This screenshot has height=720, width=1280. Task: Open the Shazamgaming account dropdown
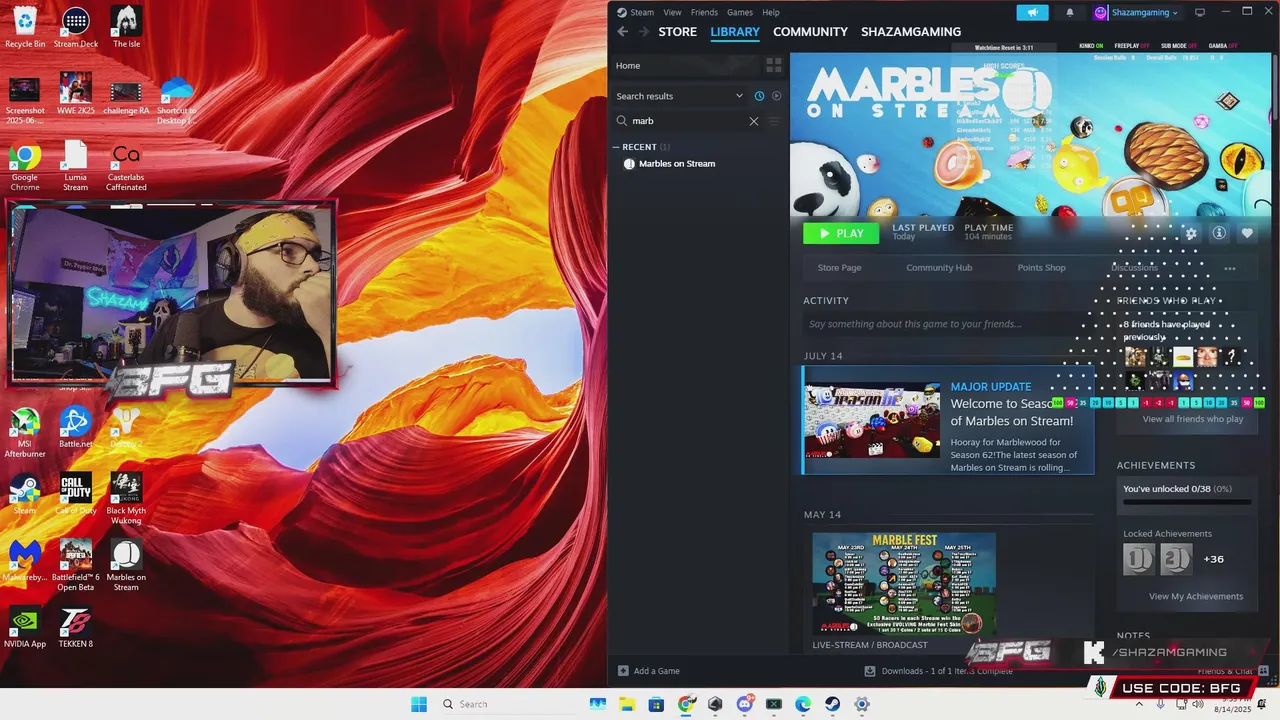(1136, 13)
